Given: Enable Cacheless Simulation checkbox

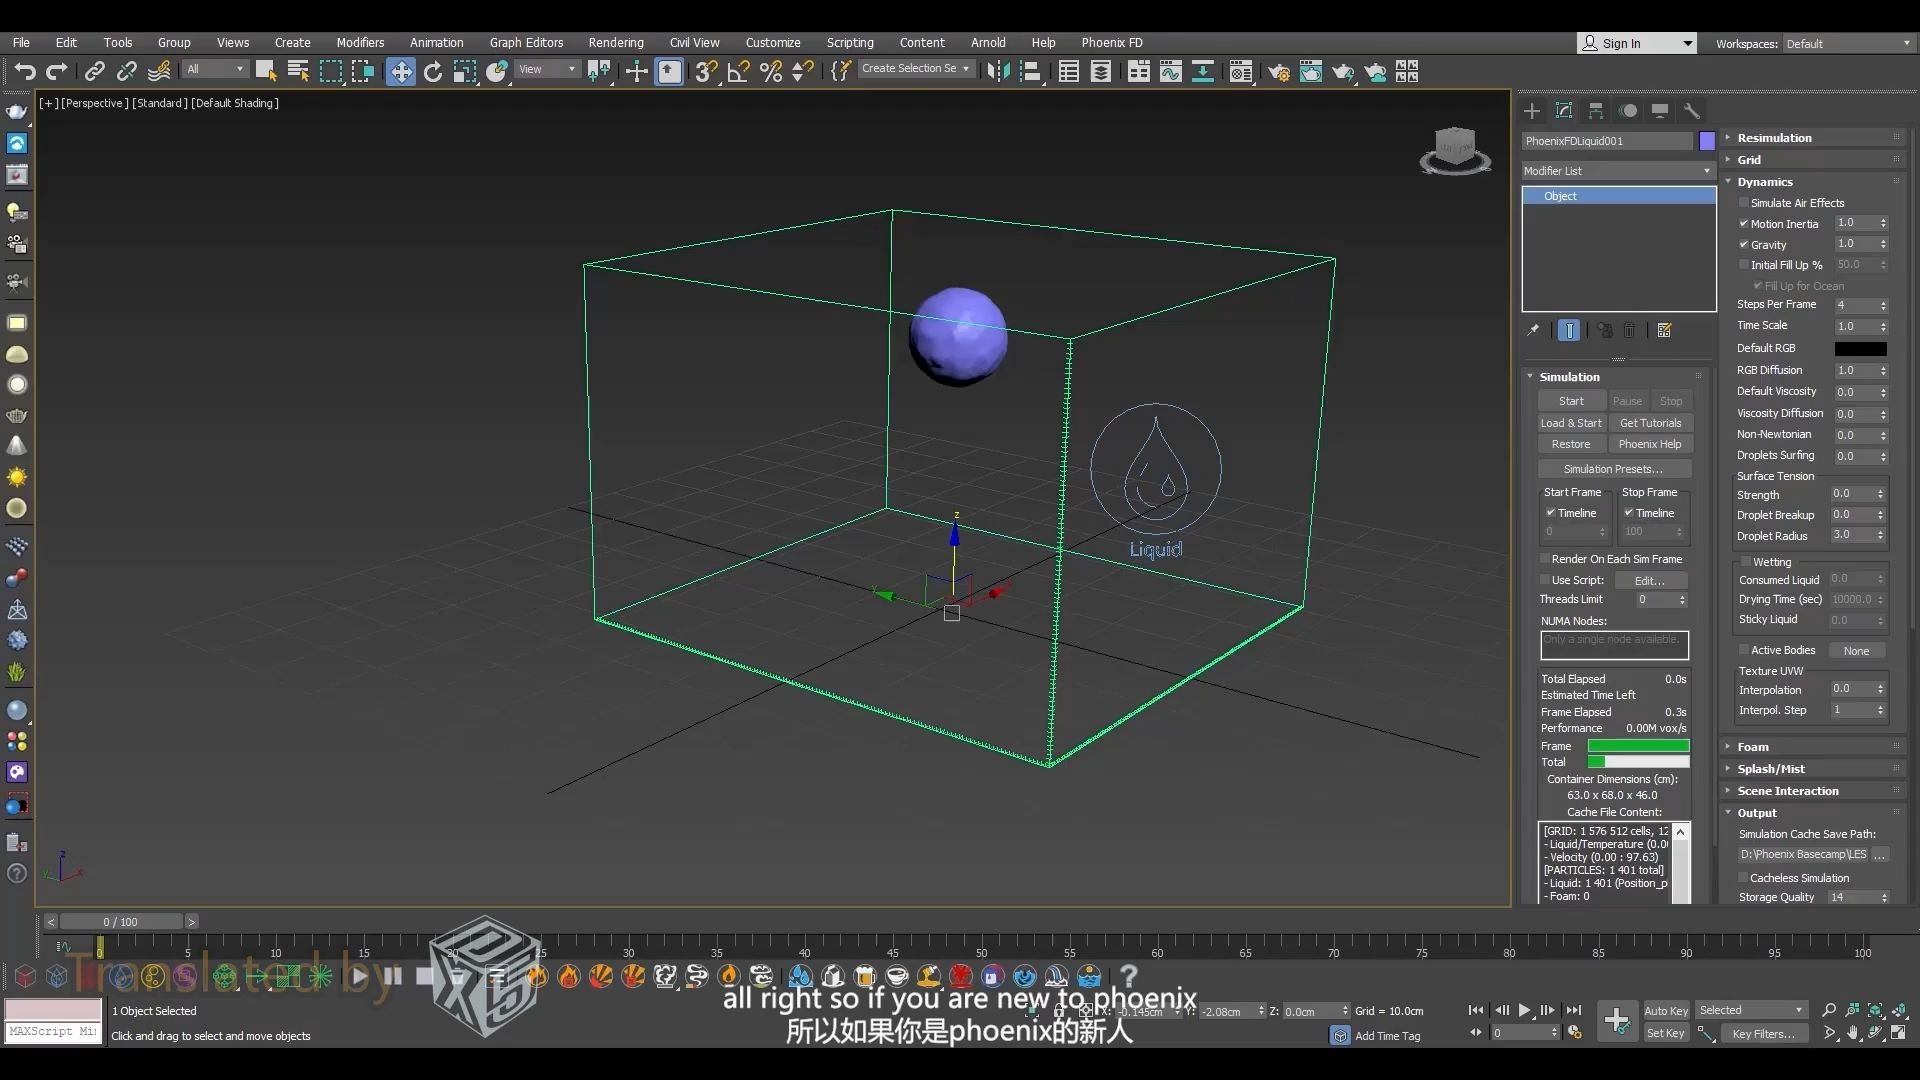Looking at the screenshot, I should click(1744, 878).
